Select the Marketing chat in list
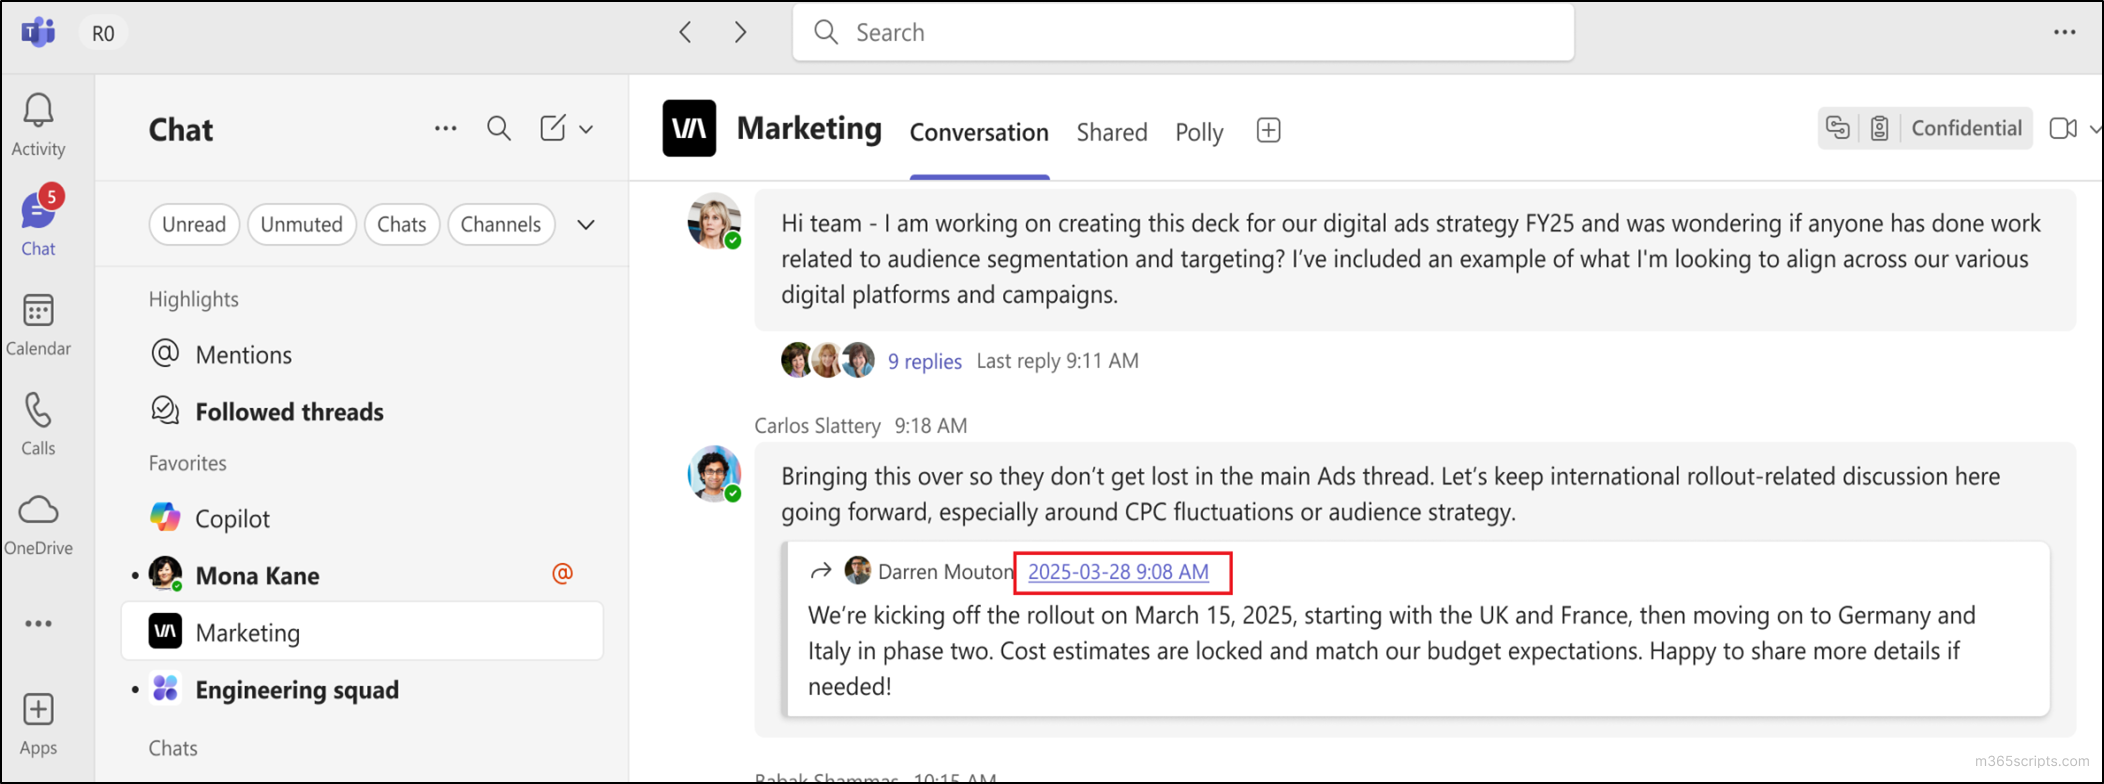 [x=362, y=631]
